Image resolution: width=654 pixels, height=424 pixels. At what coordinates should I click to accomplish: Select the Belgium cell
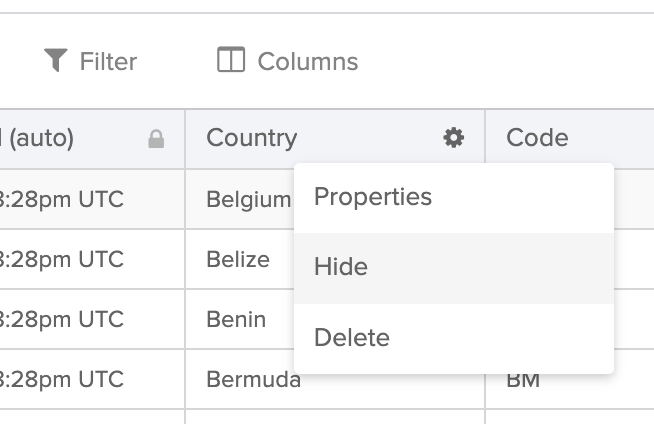pos(248,200)
